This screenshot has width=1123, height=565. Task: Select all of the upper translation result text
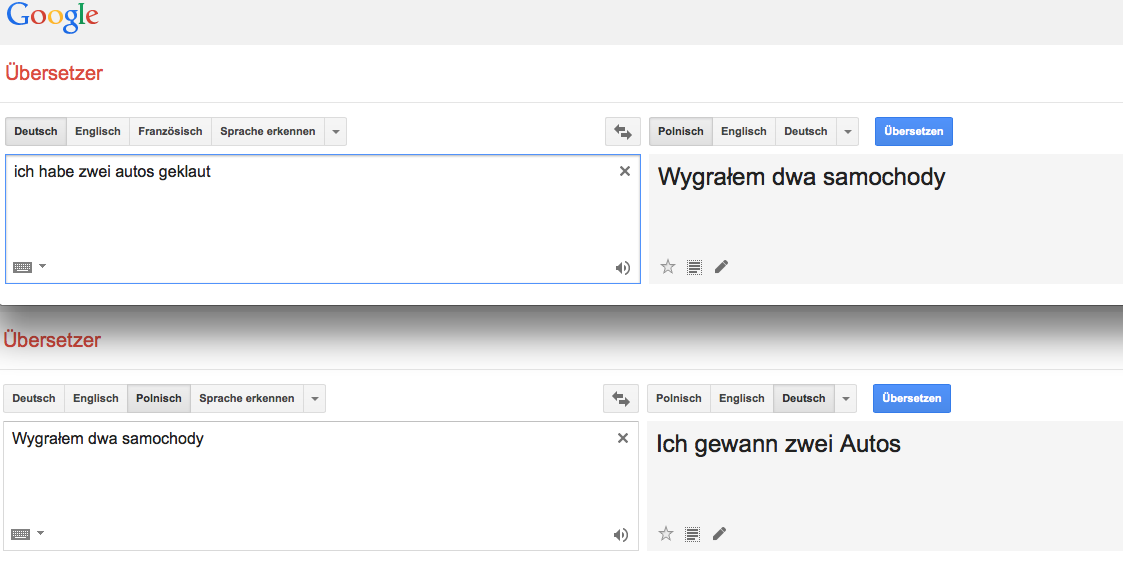(695, 267)
